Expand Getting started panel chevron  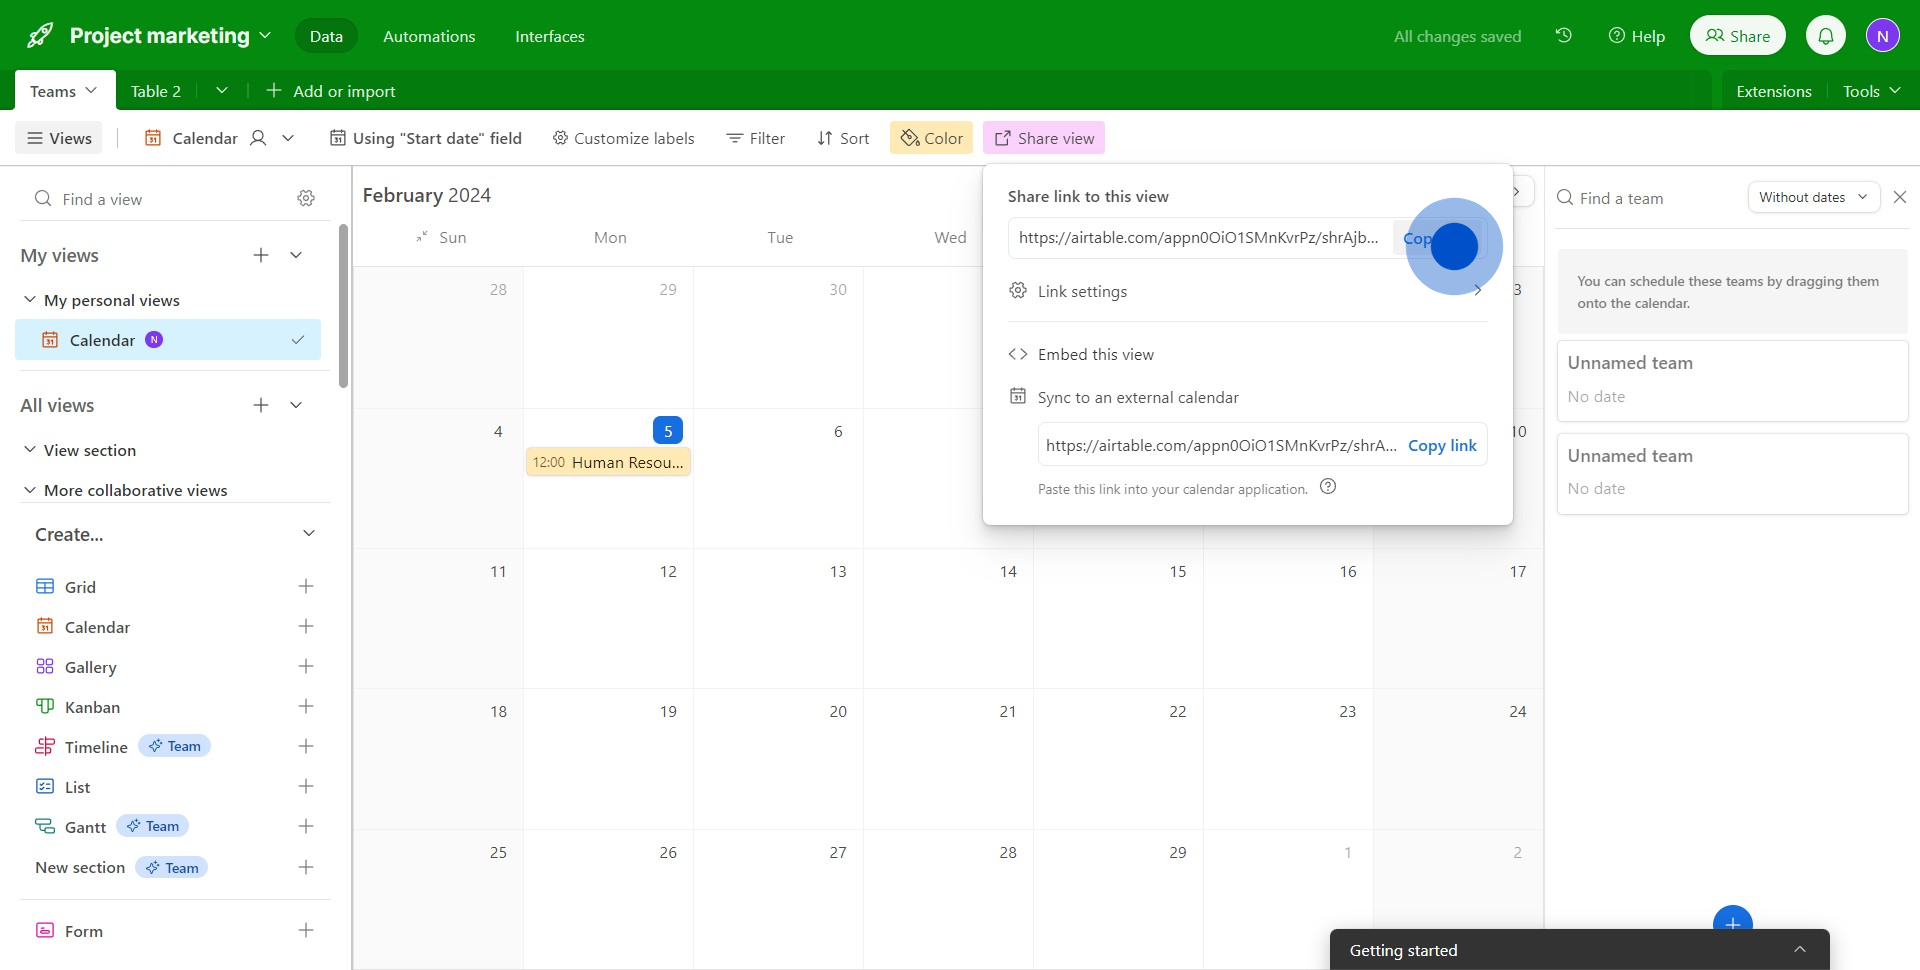pyautogui.click(x=1800, y=949)
